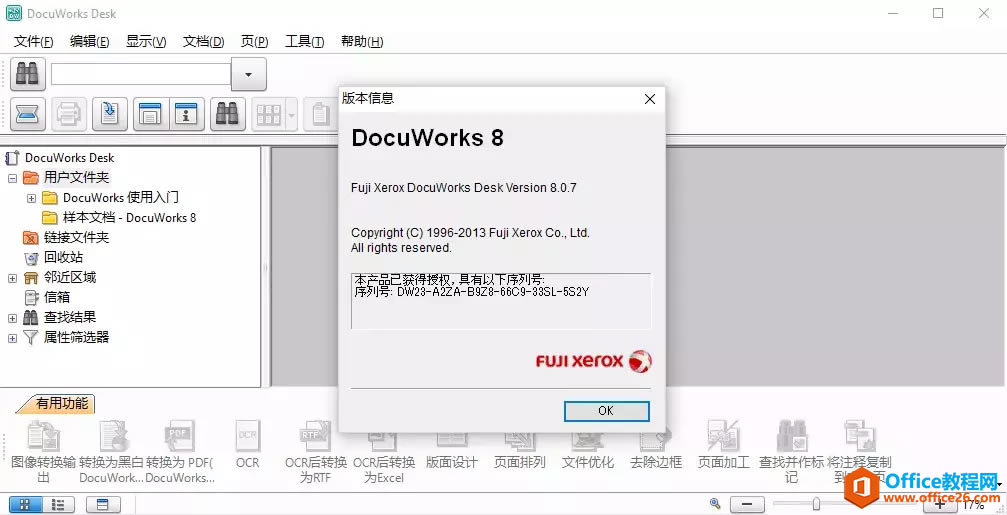This screenshot has height=515, width=1007.
Task: Open the 工具(T) menu
Action: (304, 42)
